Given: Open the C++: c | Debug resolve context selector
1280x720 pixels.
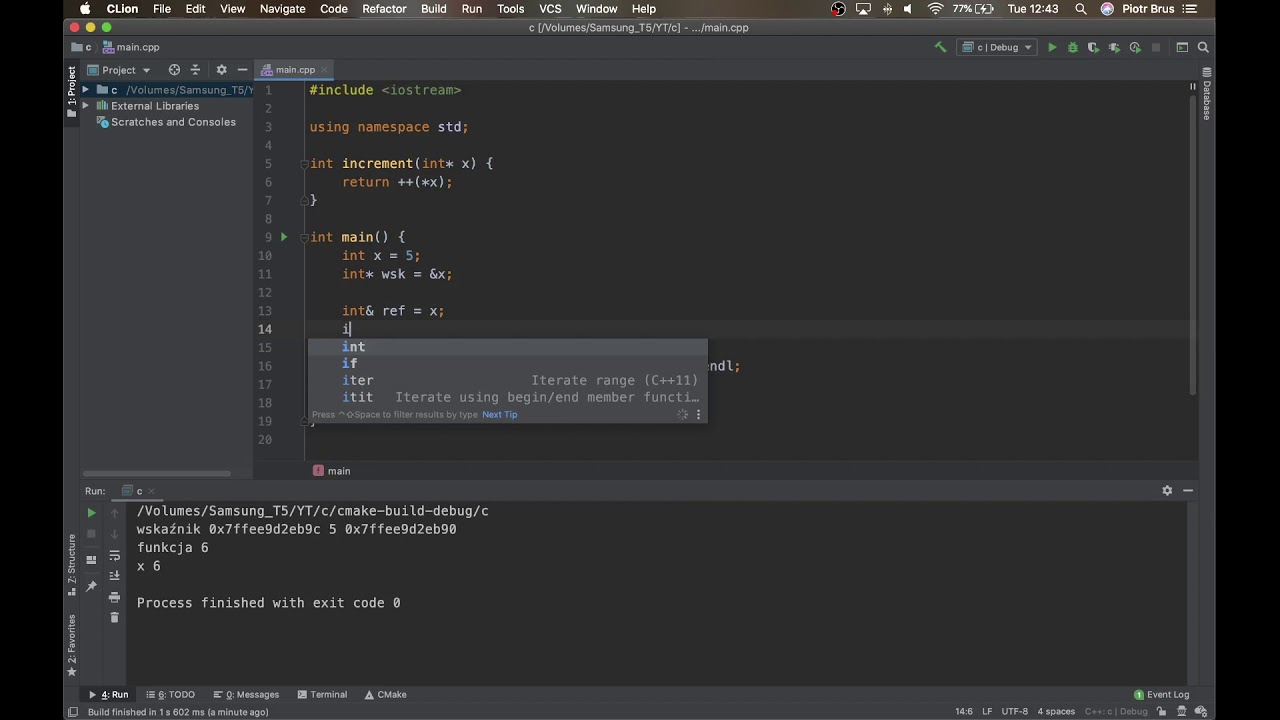Looking at the screenshot, I should (1115, 712).
